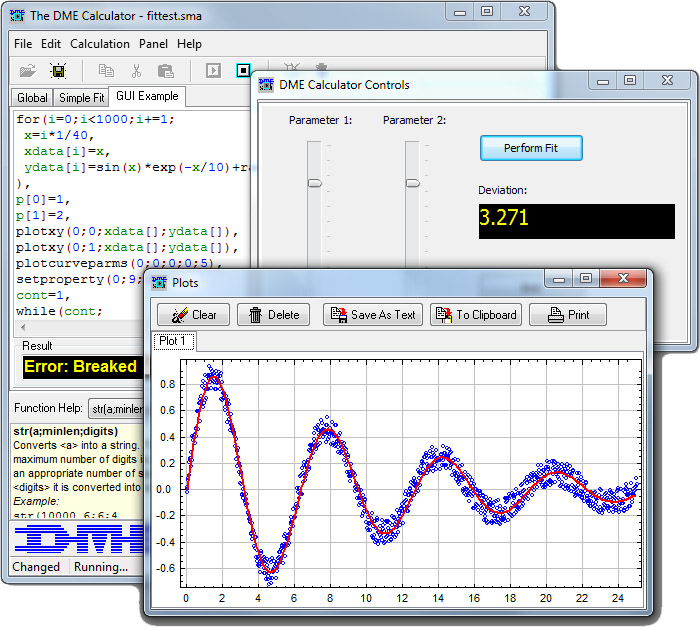This screenshot has height=627, width=700.
Task: Click the Cut scissors icon
Action: (x=136, y=71)
